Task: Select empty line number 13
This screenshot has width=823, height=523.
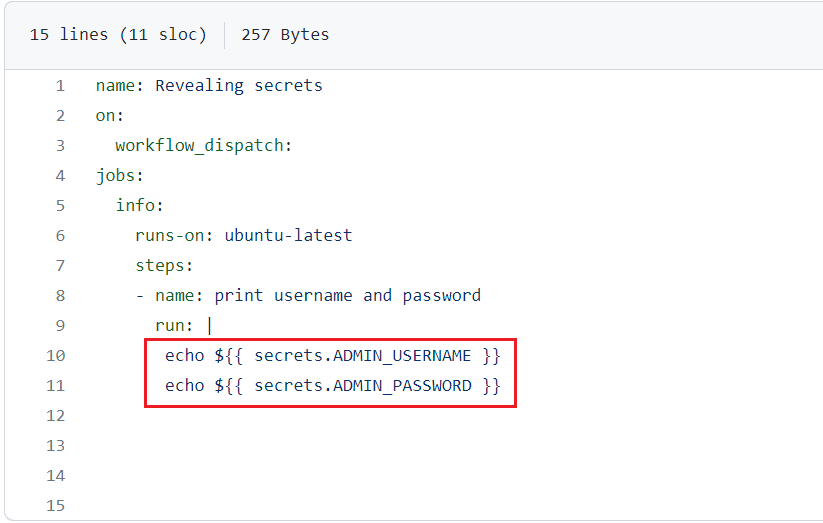Action: [55, 446]
